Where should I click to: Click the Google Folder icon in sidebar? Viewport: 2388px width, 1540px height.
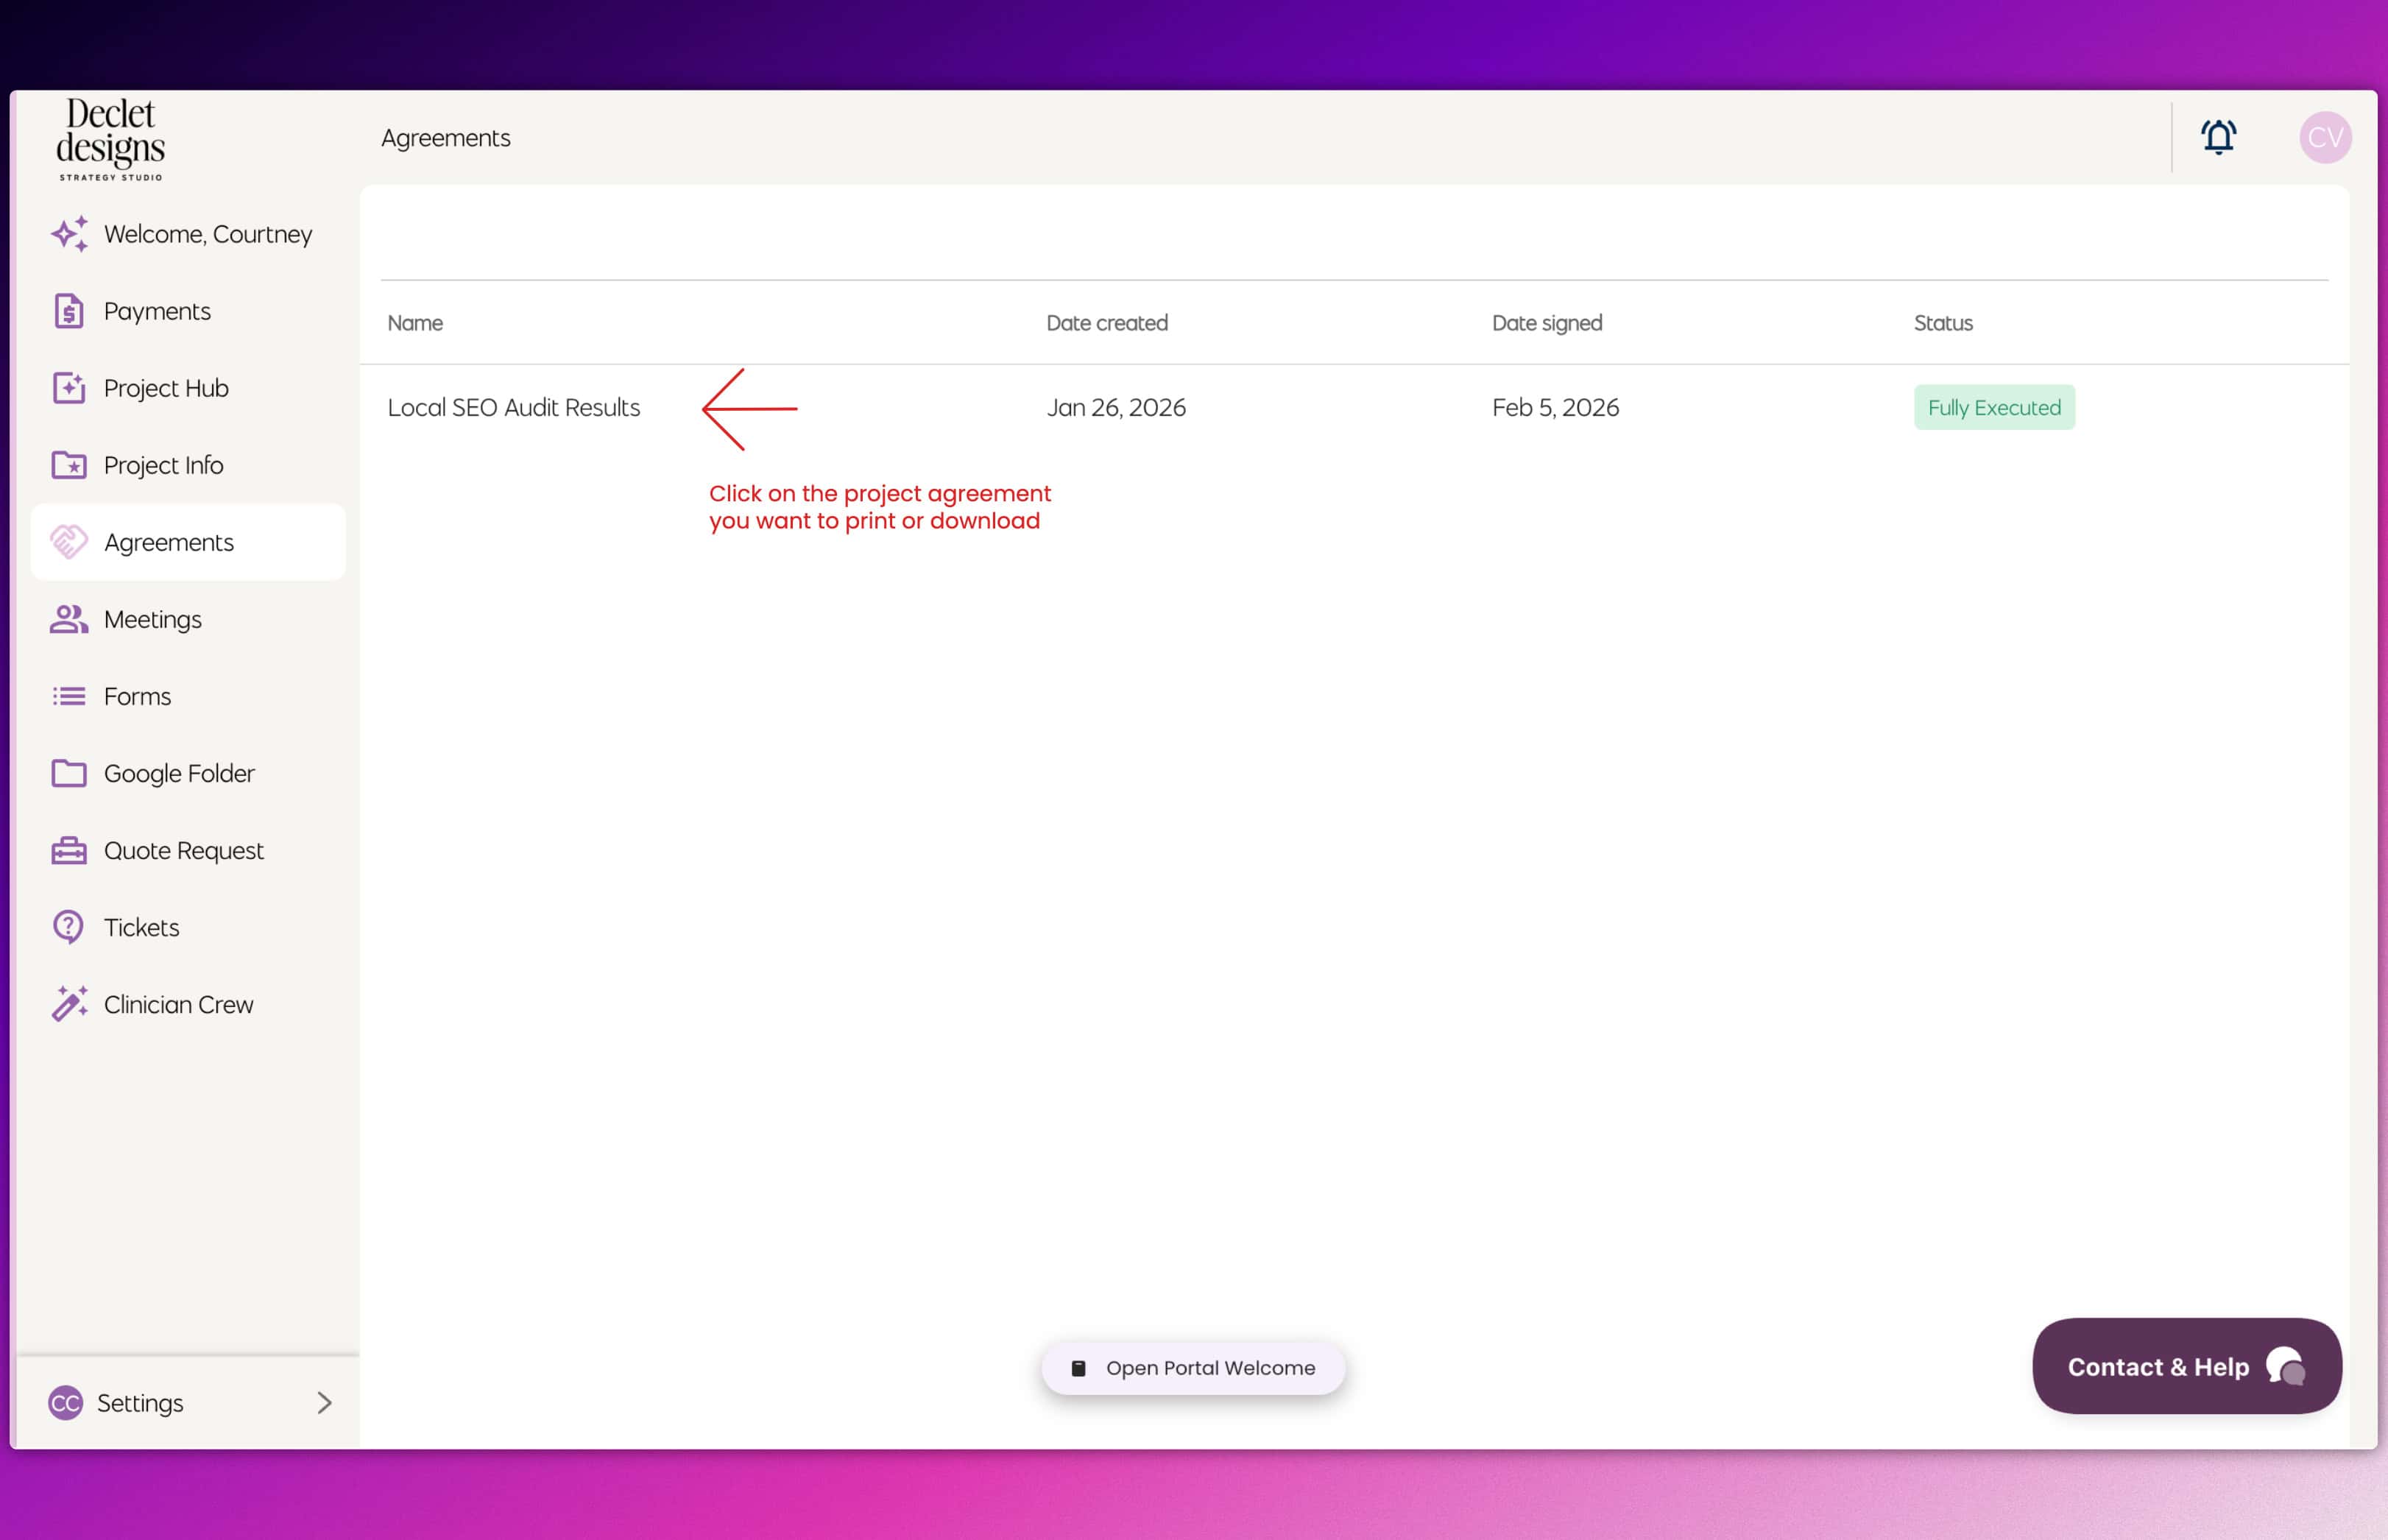point(68,773)
